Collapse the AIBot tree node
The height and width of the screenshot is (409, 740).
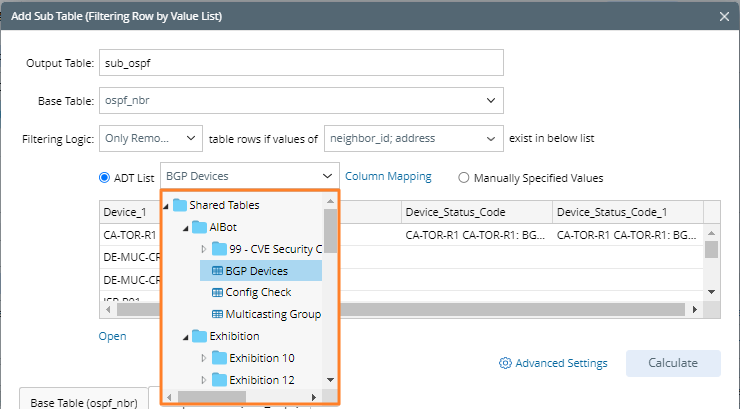[x=185, y=228]
